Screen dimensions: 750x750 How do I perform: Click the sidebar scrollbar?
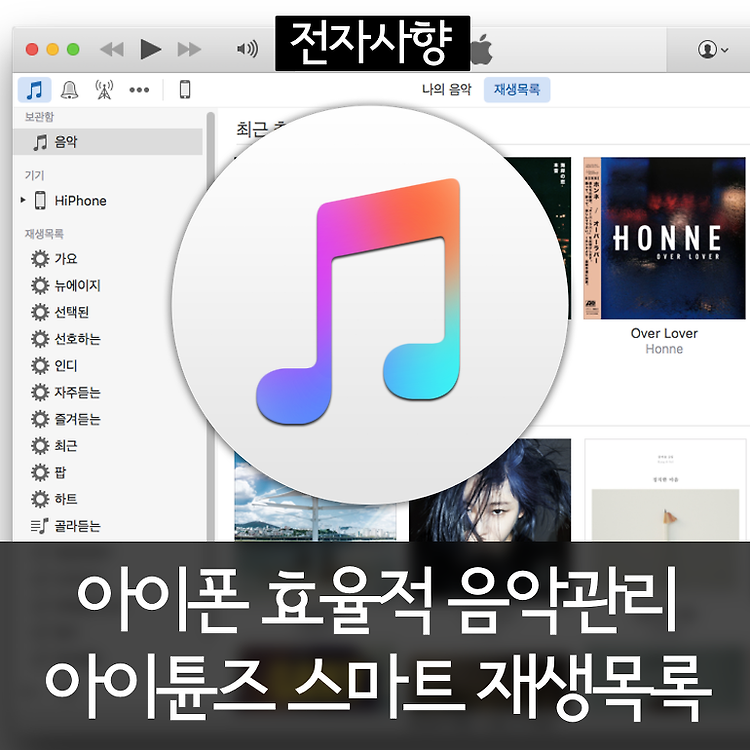click(x=210, y=326)
